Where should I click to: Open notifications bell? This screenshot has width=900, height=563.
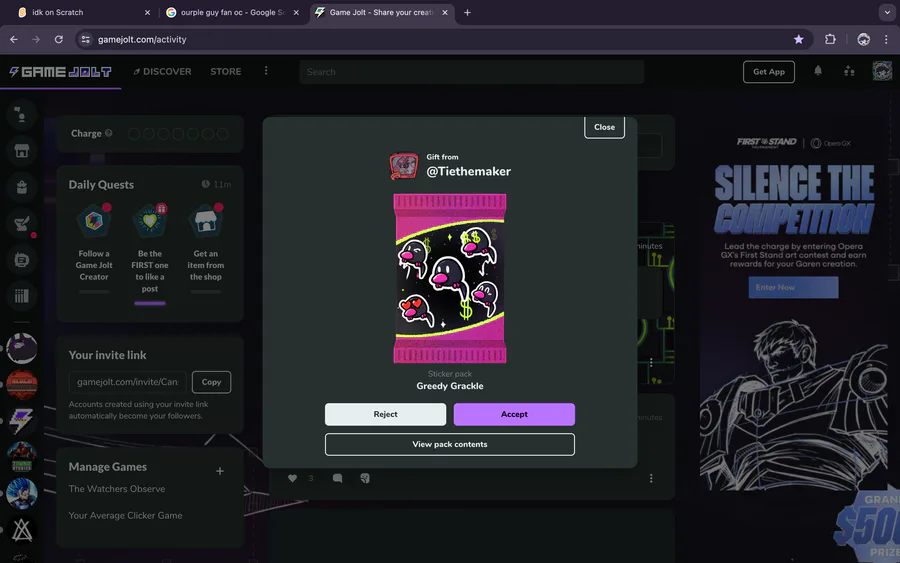818,71
